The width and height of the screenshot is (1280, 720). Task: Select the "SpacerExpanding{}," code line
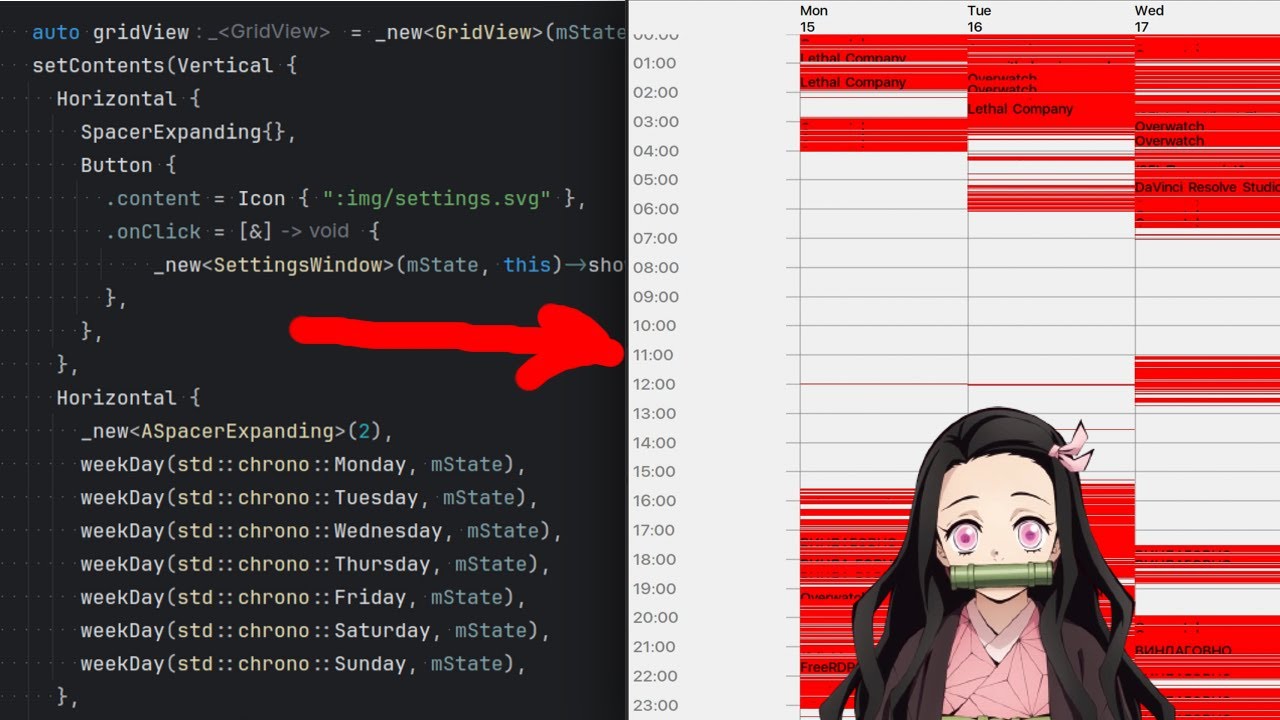189,132
